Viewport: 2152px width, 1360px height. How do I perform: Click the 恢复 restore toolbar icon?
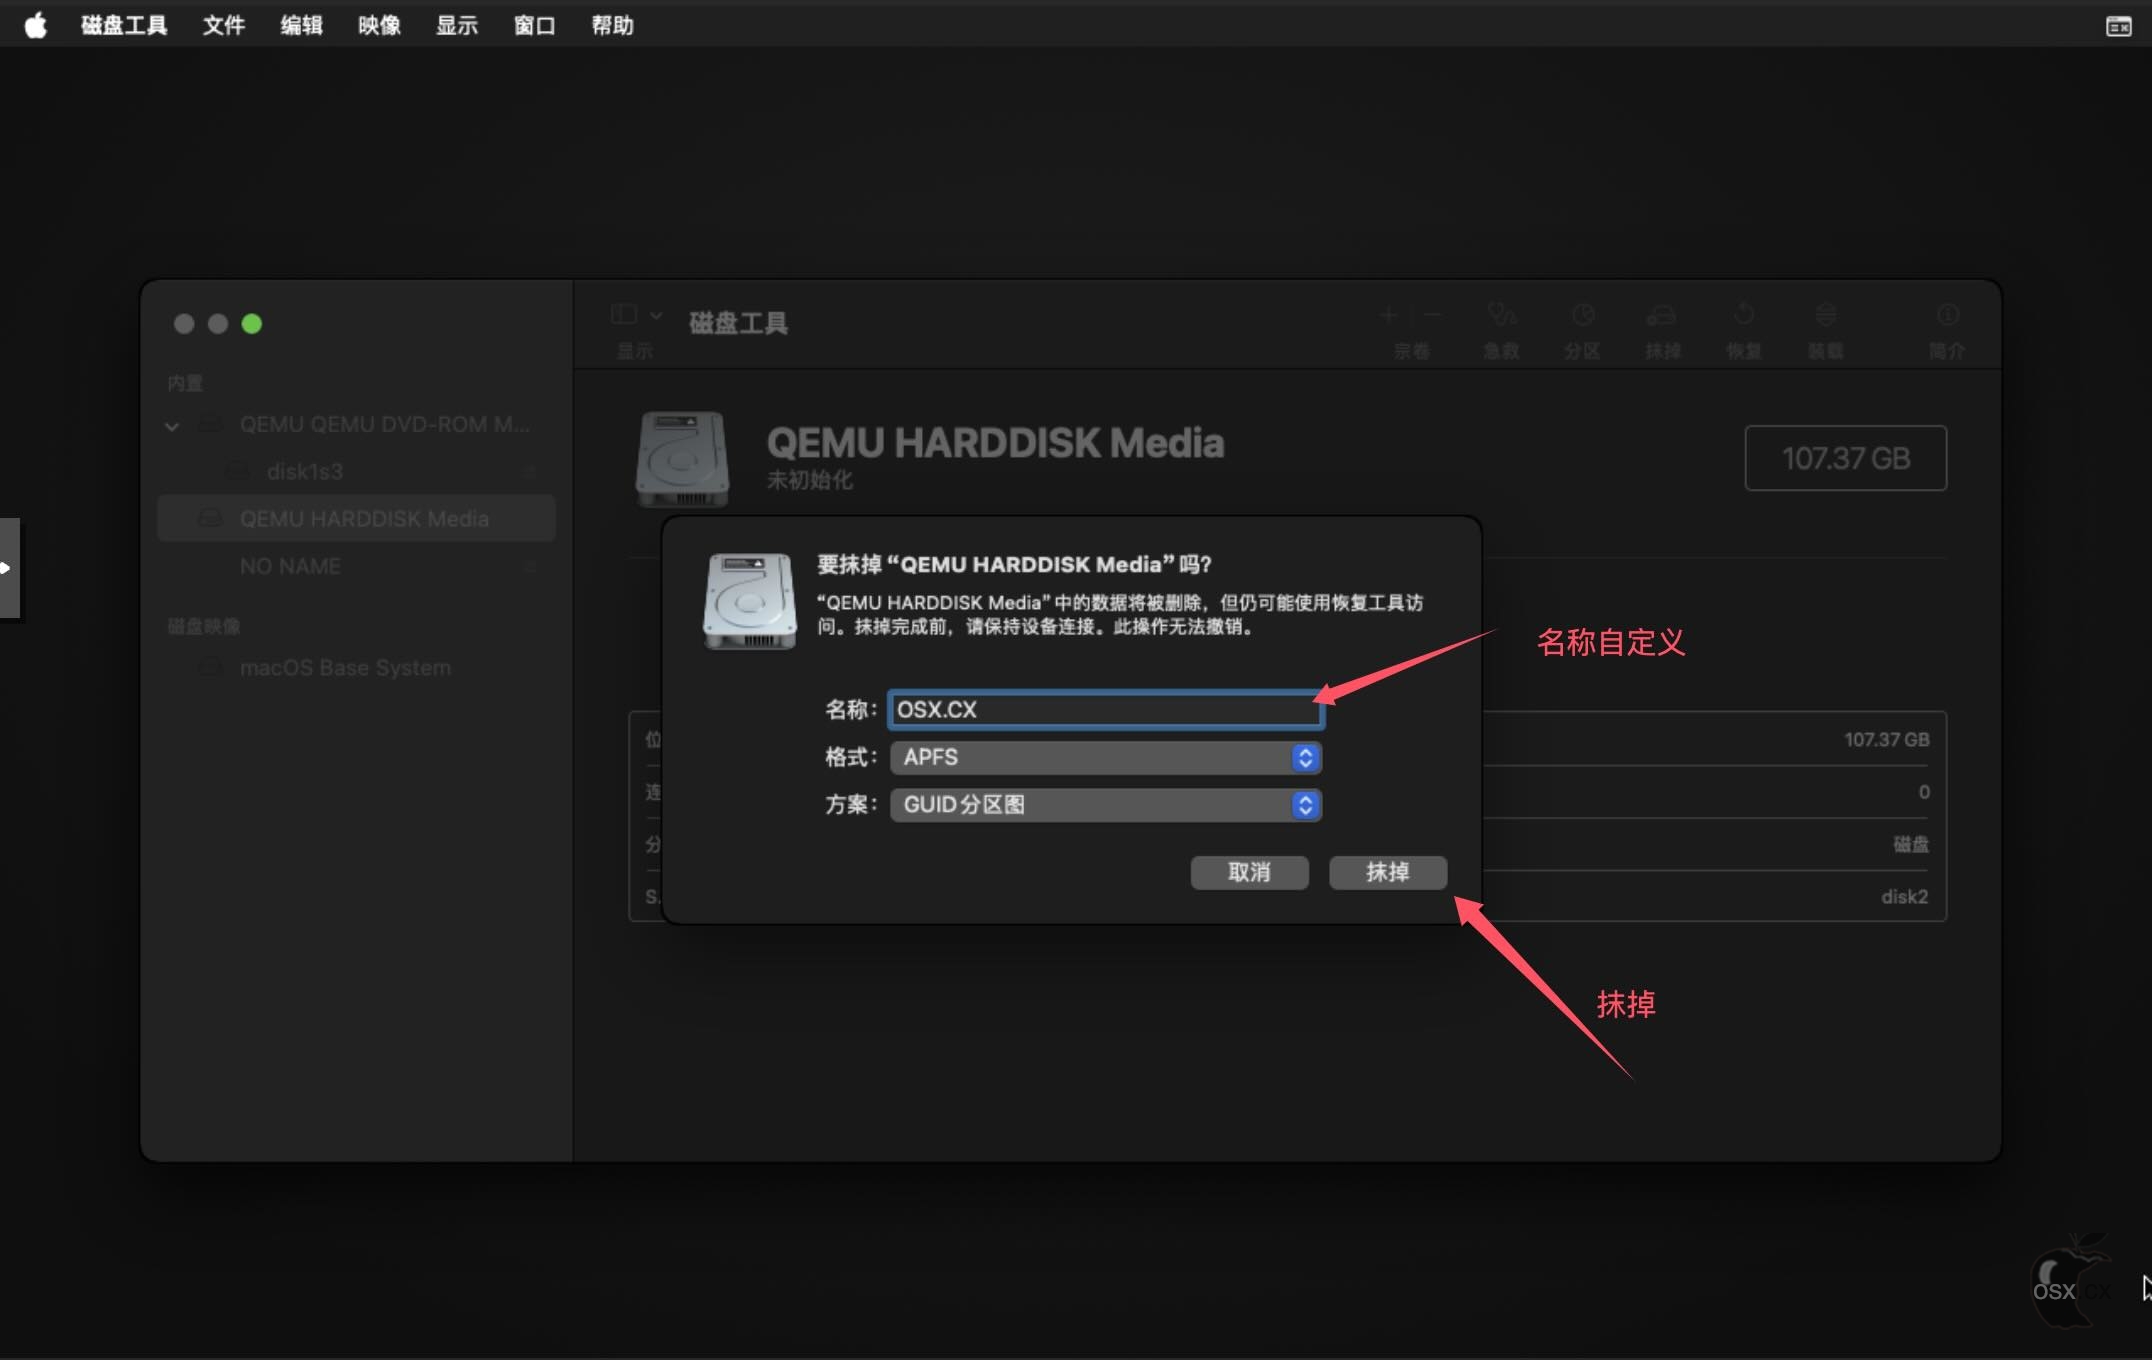coord(1744,315)
